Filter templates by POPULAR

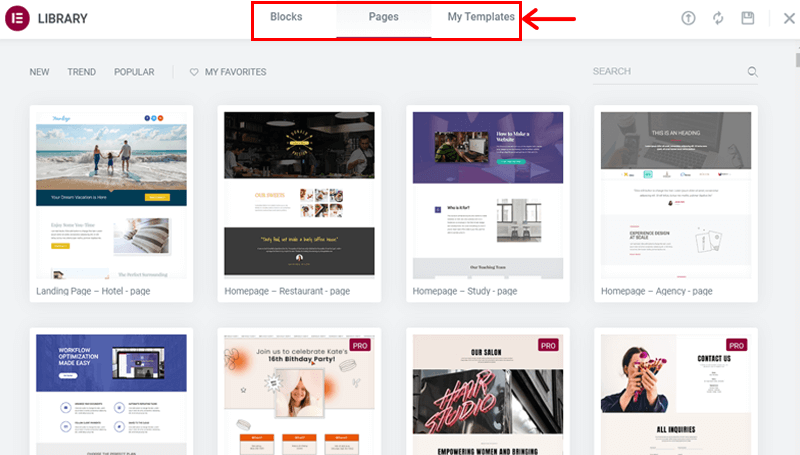[x=134, y=72]
